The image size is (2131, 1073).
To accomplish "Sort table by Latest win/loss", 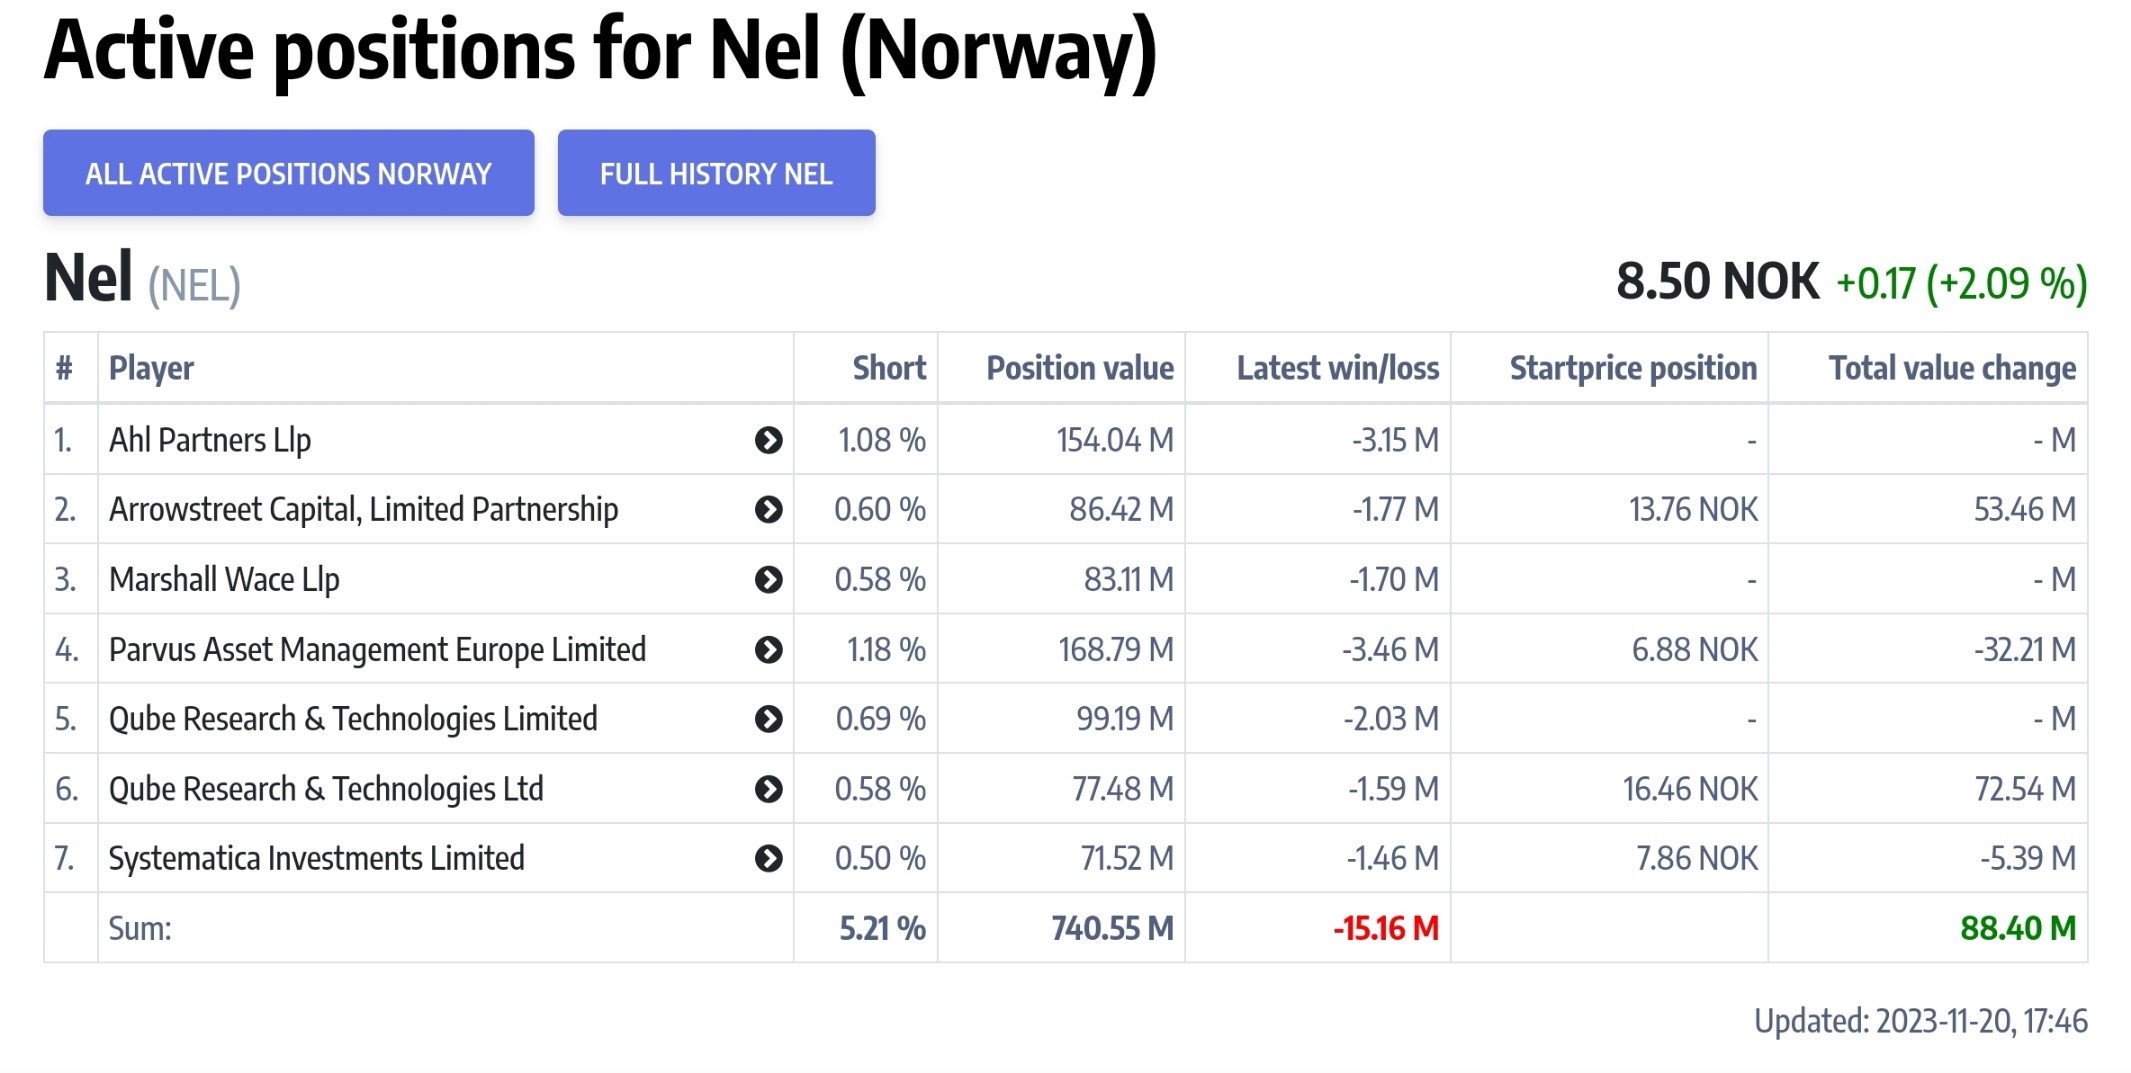I will [1338, 368].
